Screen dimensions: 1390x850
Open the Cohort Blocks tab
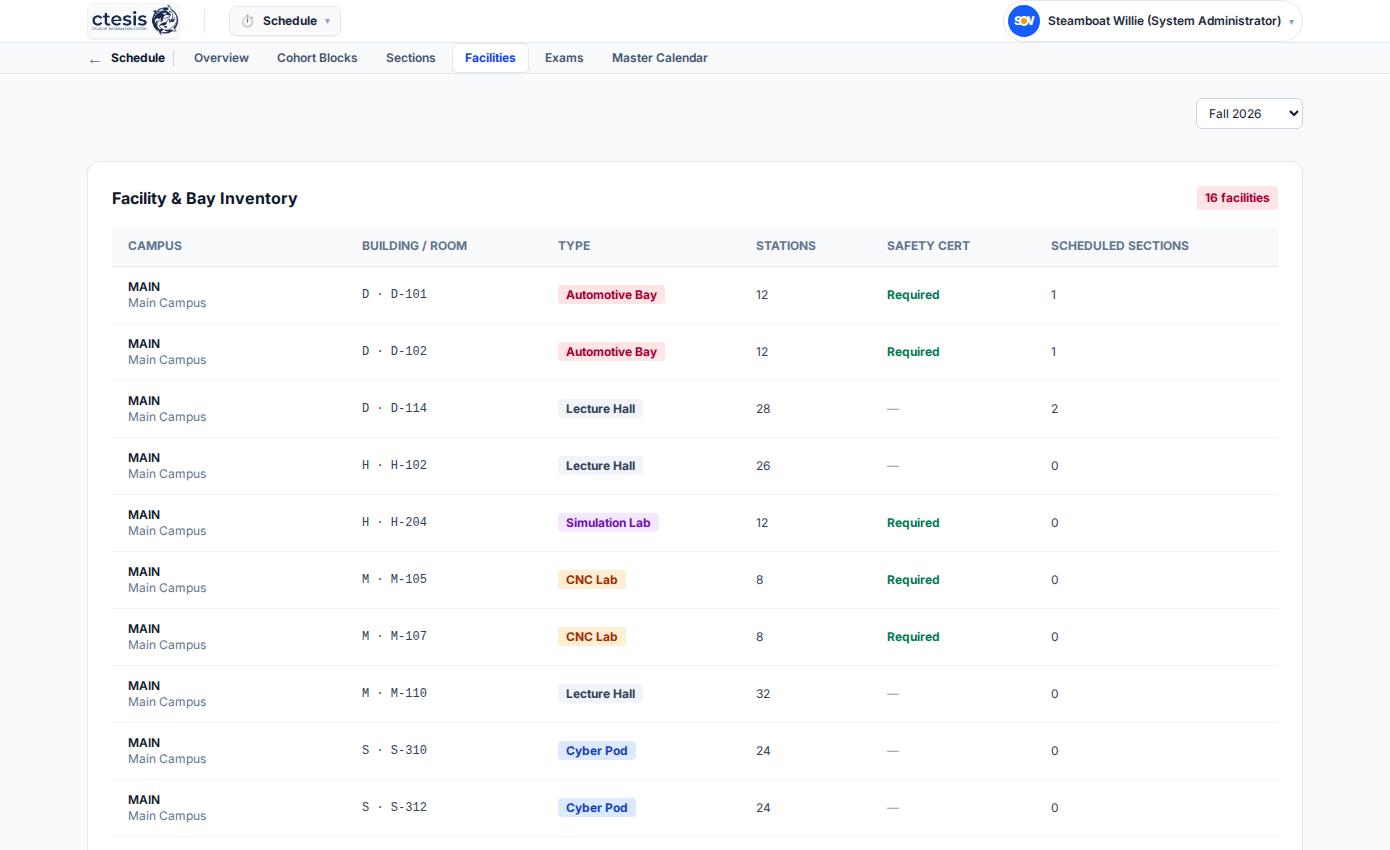point(317,58)
